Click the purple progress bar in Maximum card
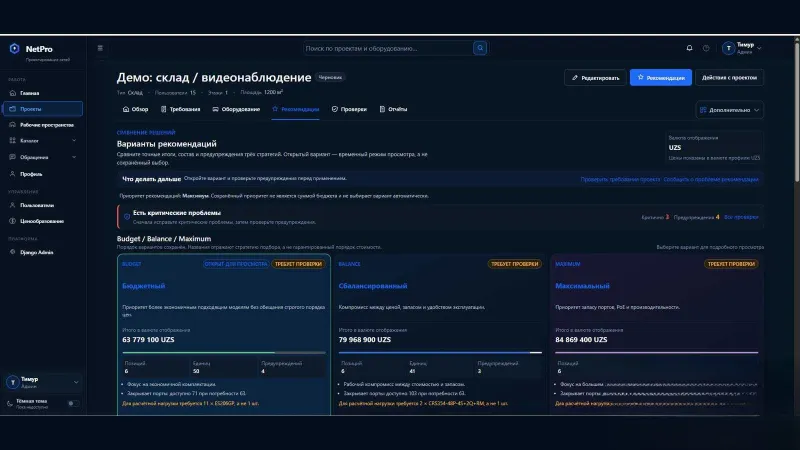The image size is (800, 450). pyautogui.click(x=657, y=352)
